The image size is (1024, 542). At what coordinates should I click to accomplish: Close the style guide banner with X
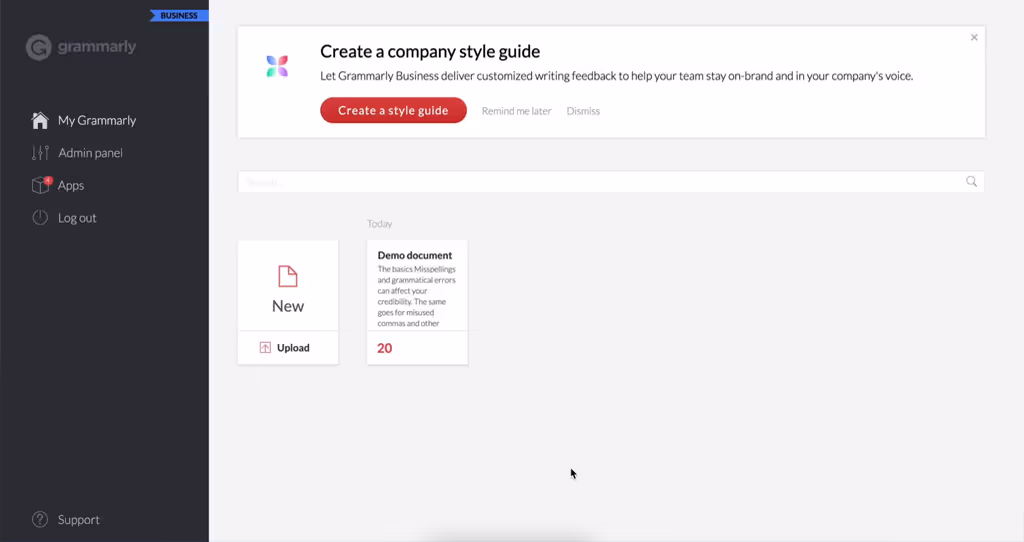[x=974, y=37]
